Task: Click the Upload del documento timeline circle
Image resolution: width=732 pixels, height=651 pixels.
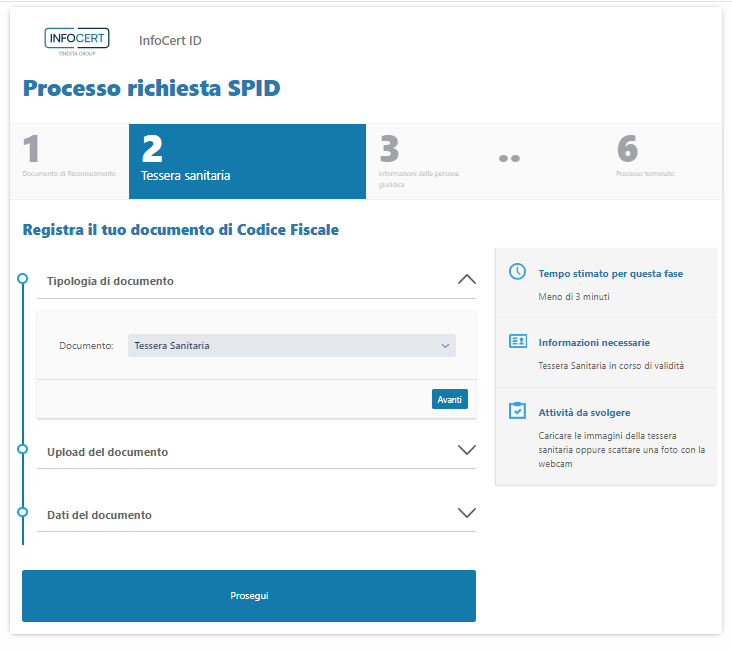Action: (23, 450)
